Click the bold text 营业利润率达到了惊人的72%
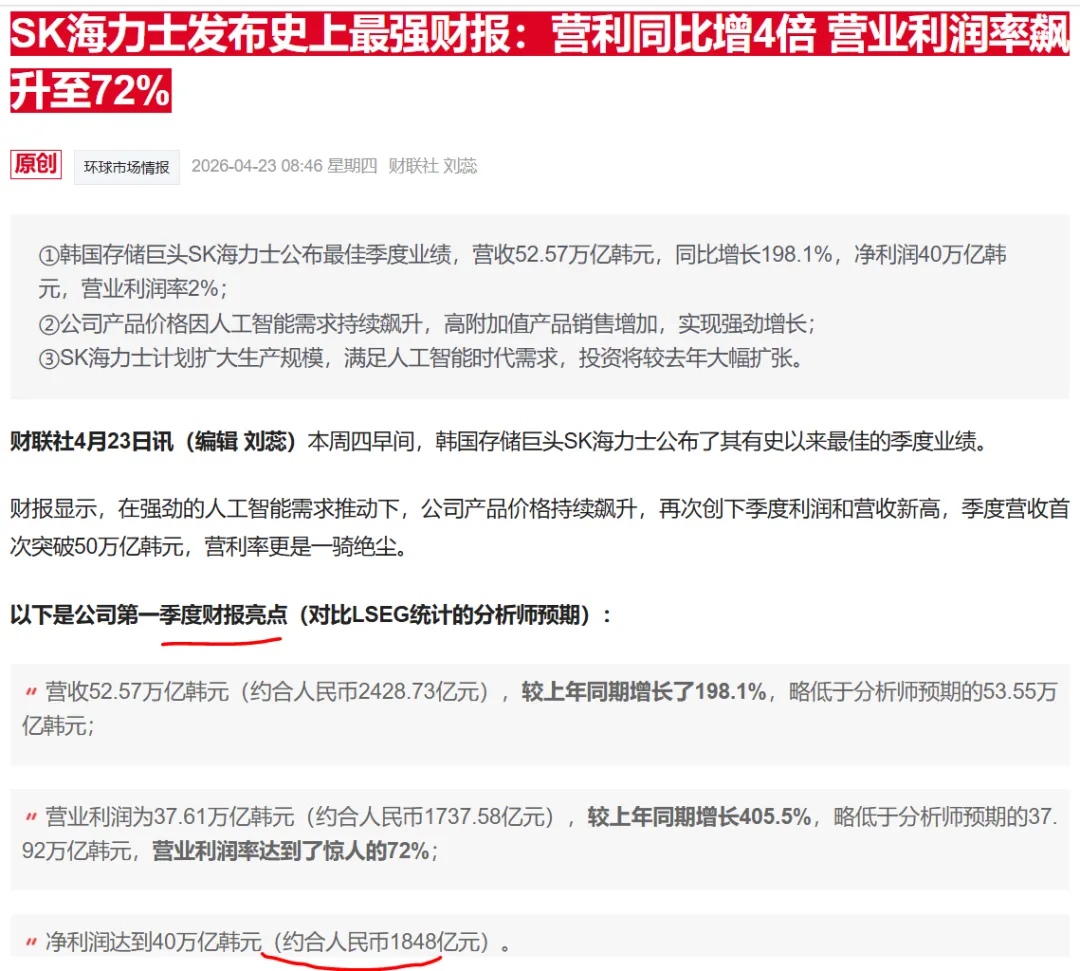1080x971 pixels. pos(291,851)
